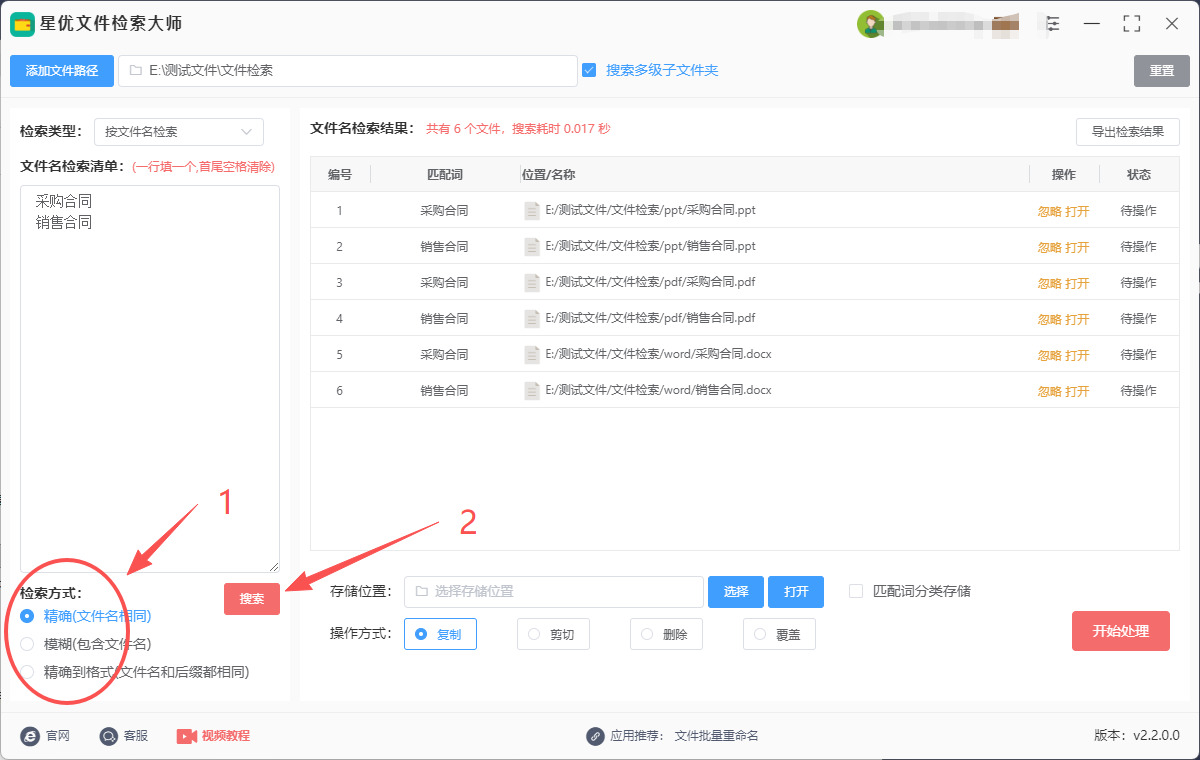Click 导出检索结果 button
The width and height of the screenshot is (1200, 760).
(1128, 132)
